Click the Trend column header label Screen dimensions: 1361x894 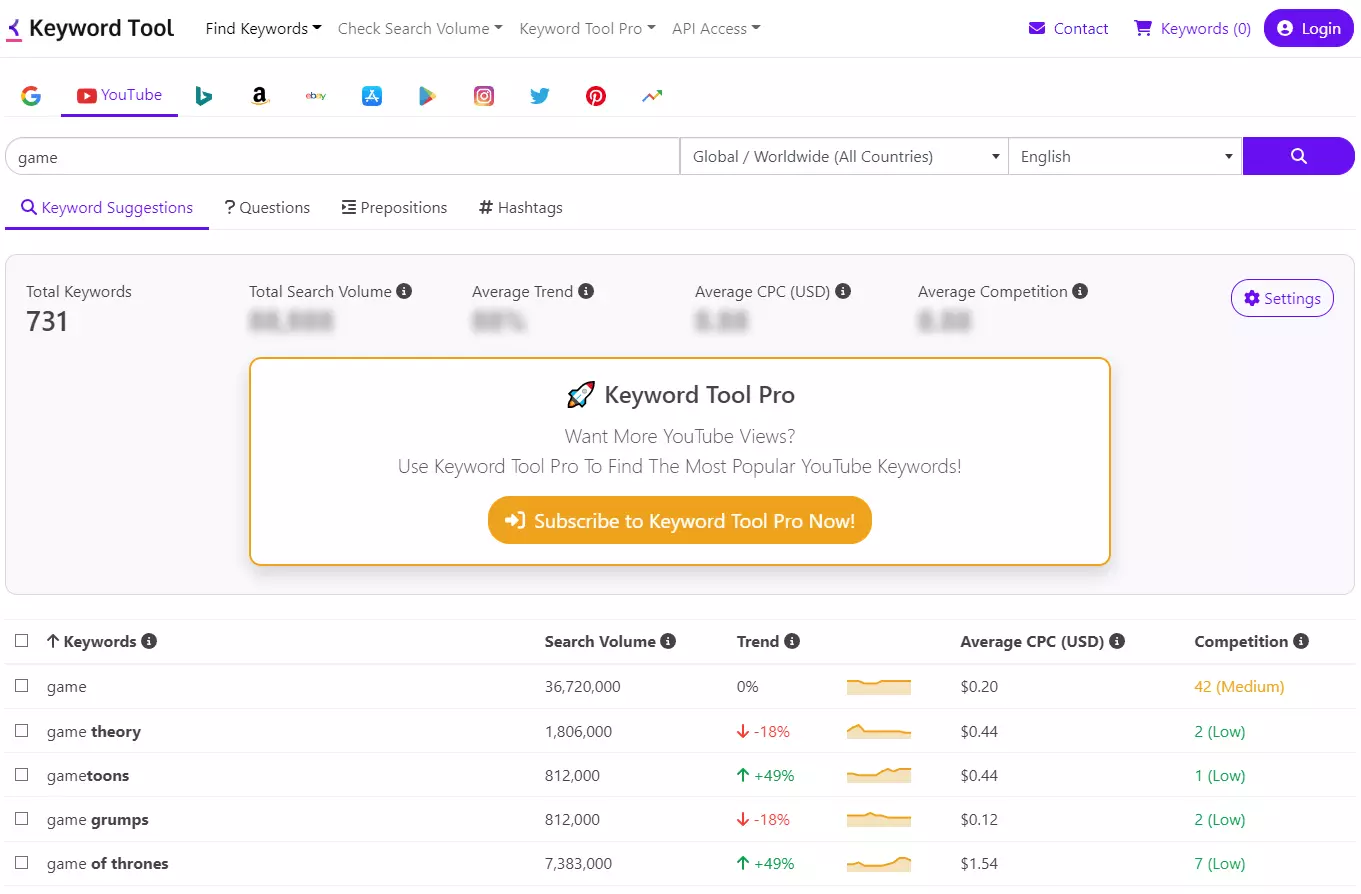(758, 641)
